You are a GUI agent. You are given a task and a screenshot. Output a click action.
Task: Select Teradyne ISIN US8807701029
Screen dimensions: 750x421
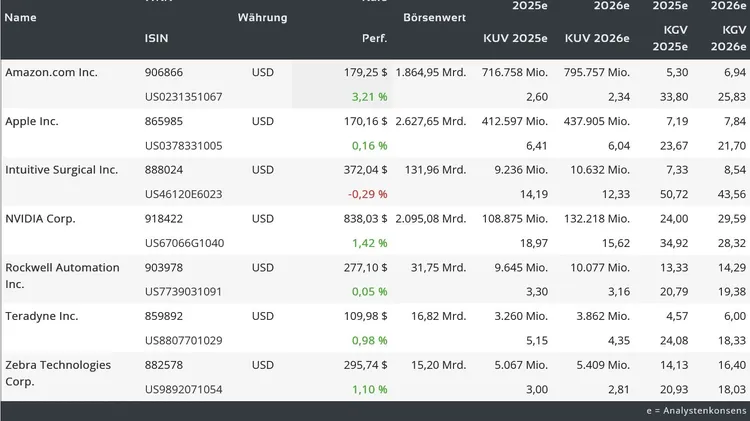click(184, 341)
